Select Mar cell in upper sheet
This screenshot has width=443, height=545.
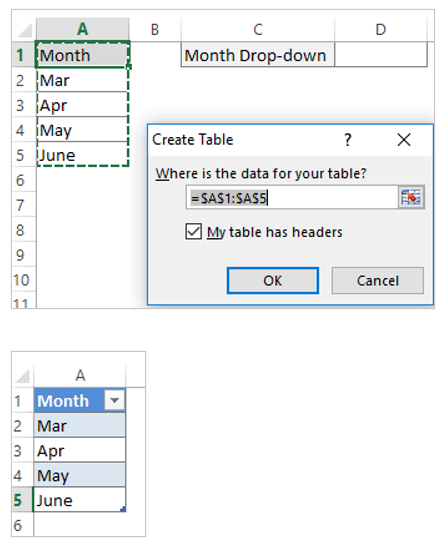click(83, 80)
